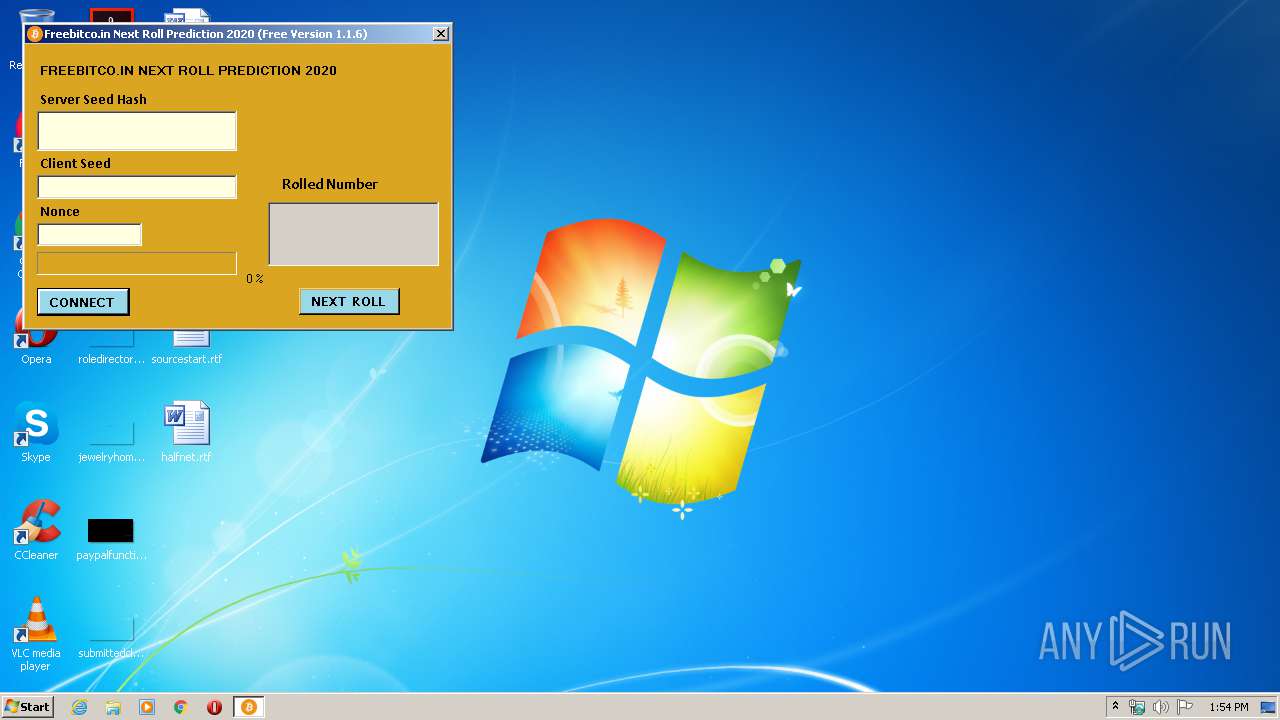Click the Rolled Number label
The width and height of the screenshot is (1280, 720).
[x=330, y=184]
